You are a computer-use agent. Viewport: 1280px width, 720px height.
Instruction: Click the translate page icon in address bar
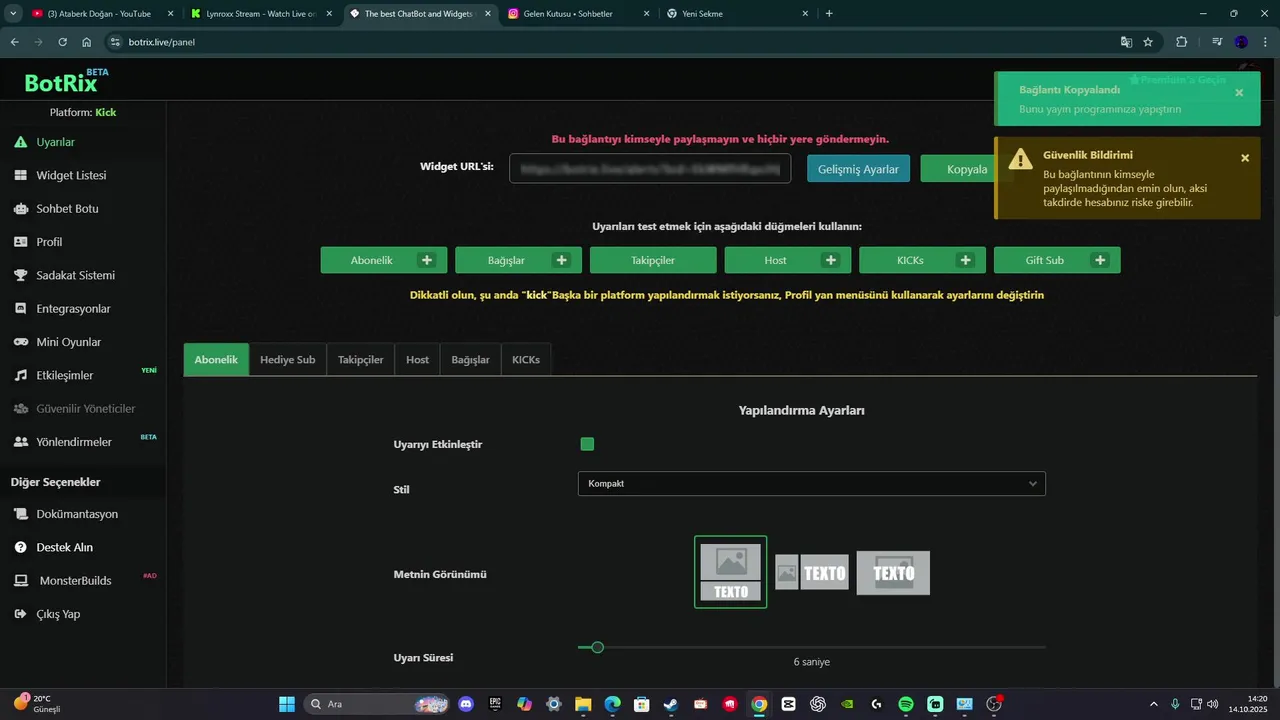1126,42
